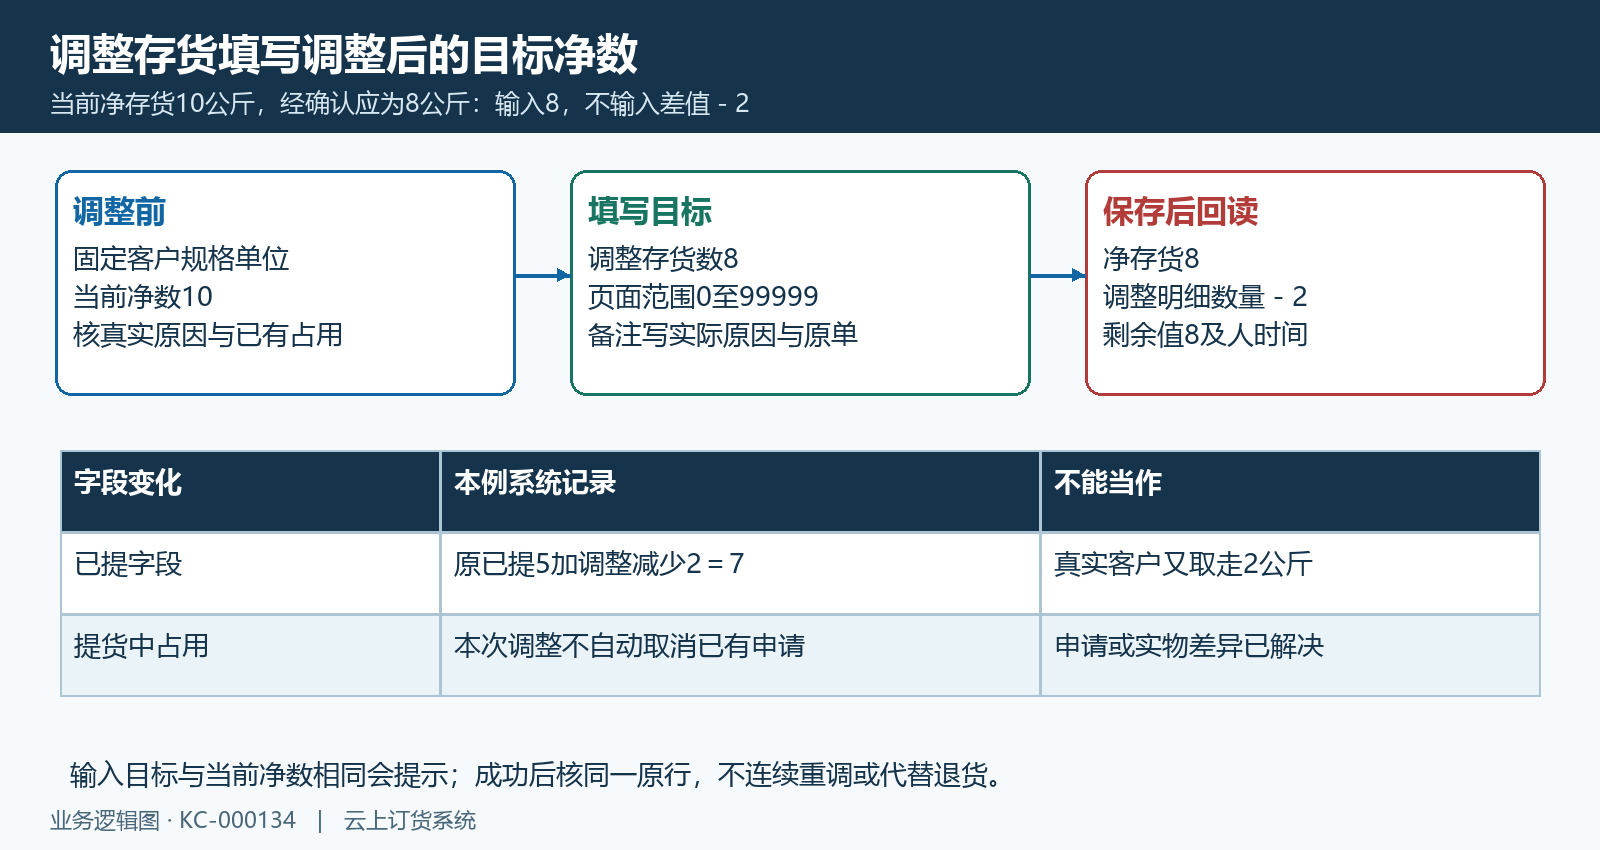Click the title 调整存货填写调整后的目标净数
This screenshot has width=1600, height=850.
(x=343, y=54)
